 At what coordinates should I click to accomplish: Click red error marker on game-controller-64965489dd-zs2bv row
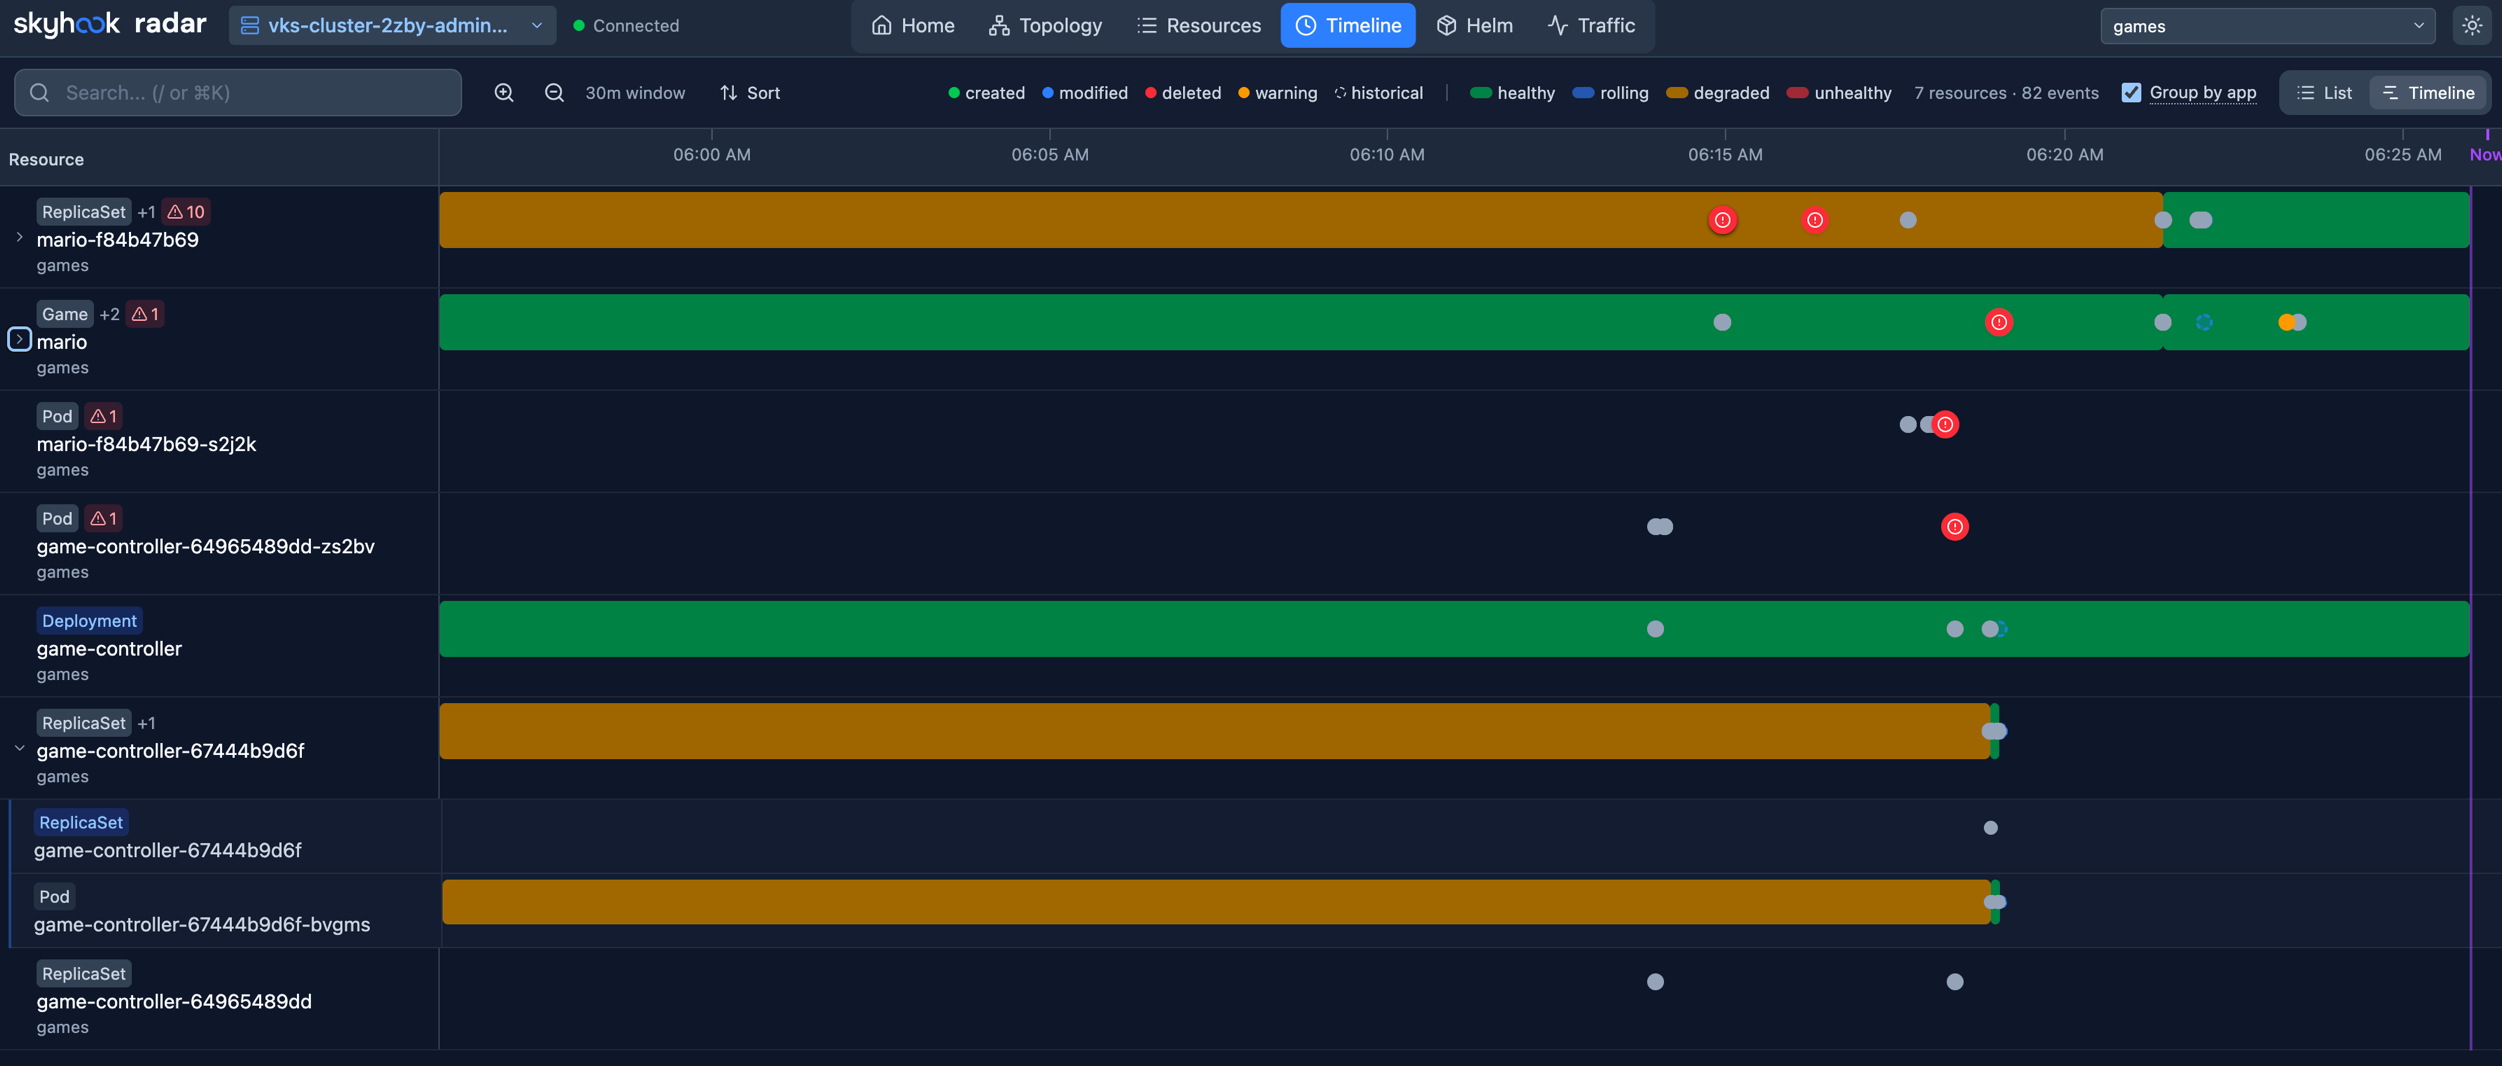pos(1954,526)
